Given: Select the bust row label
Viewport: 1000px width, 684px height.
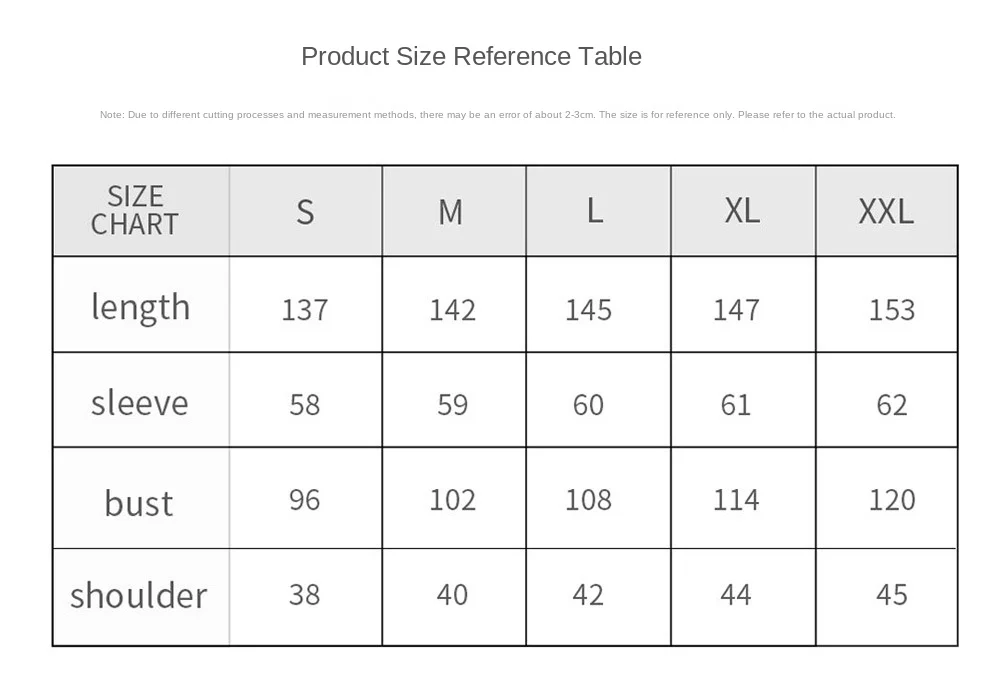Looking at the screenshot, I should 138,502.
